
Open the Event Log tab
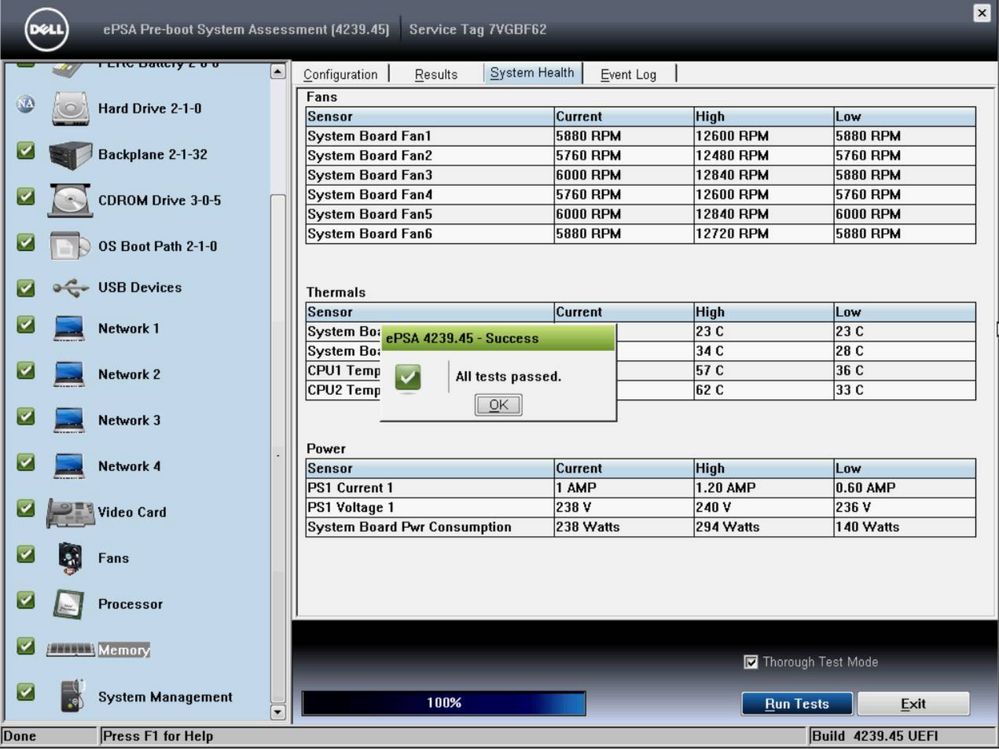[628, 75]
